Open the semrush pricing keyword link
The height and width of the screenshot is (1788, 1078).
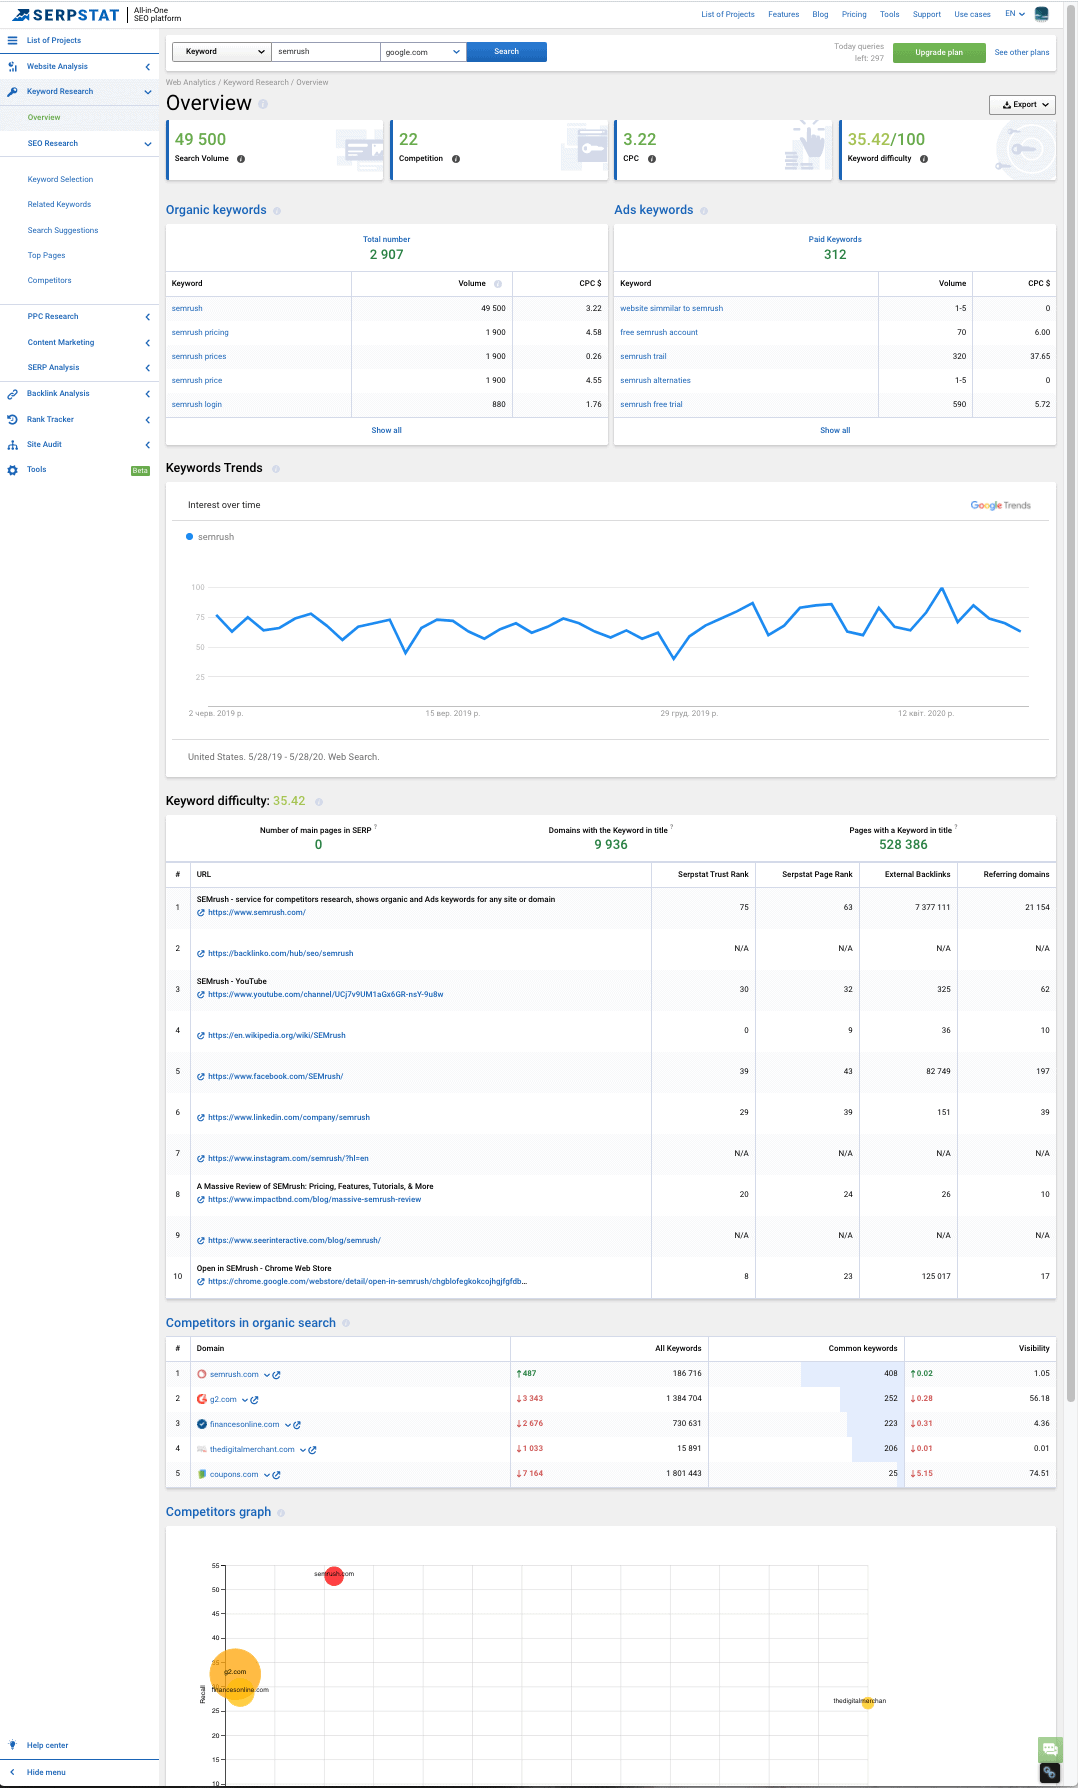(200, 333)
